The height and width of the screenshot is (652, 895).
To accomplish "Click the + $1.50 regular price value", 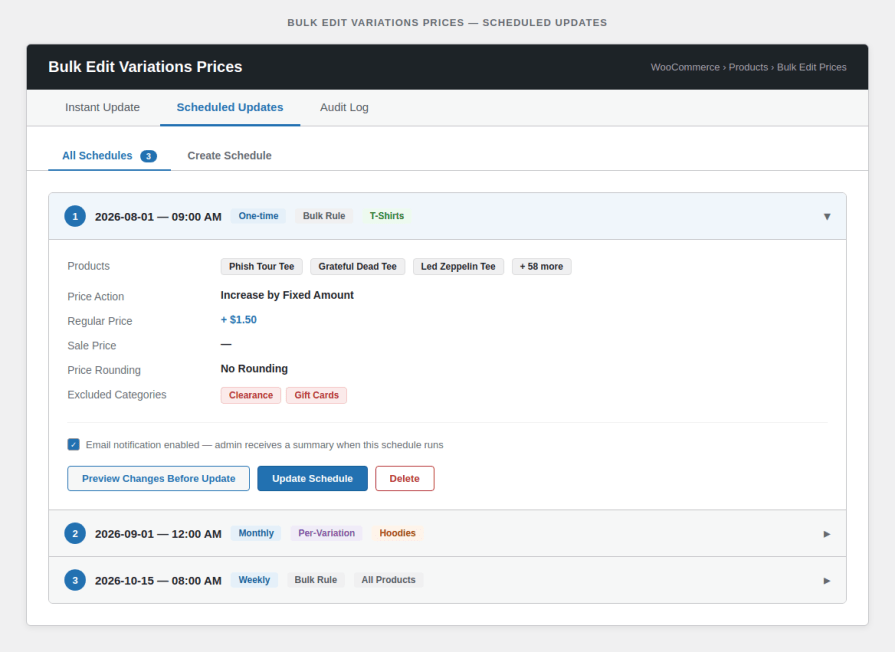I will click(239, 320).
